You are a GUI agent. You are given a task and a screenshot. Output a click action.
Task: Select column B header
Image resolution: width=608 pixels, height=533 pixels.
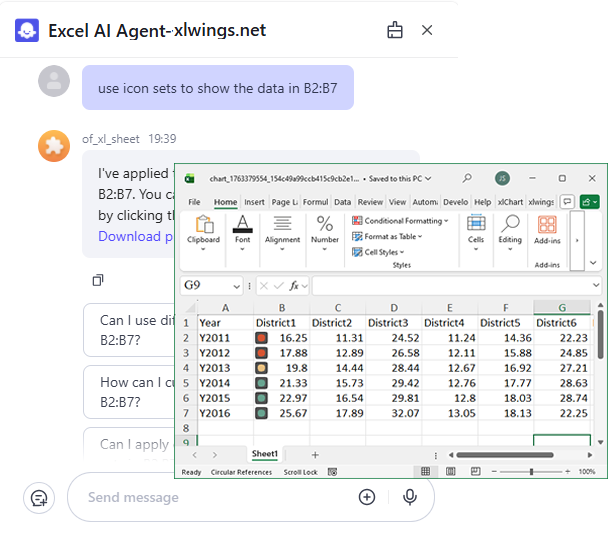282,308
